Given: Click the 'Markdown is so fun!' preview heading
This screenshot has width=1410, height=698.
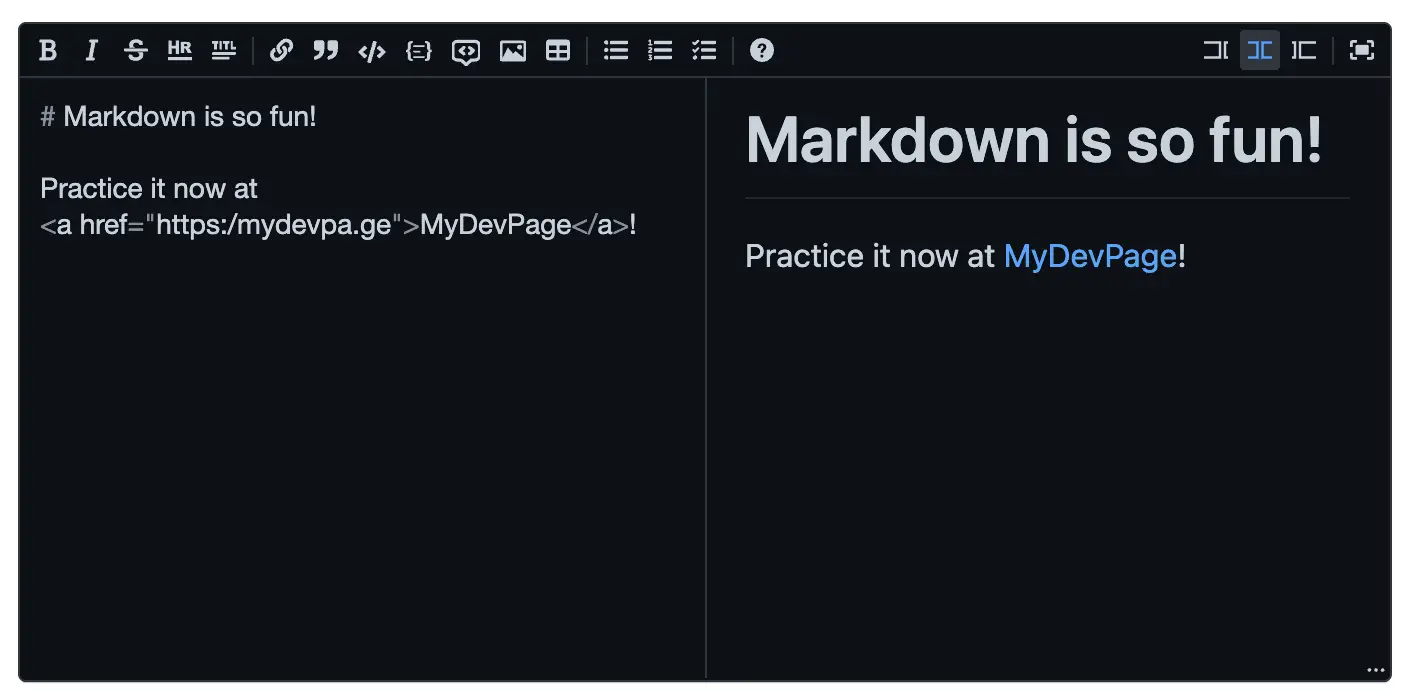Looking at the screenshot, I should click(1034, 139).
